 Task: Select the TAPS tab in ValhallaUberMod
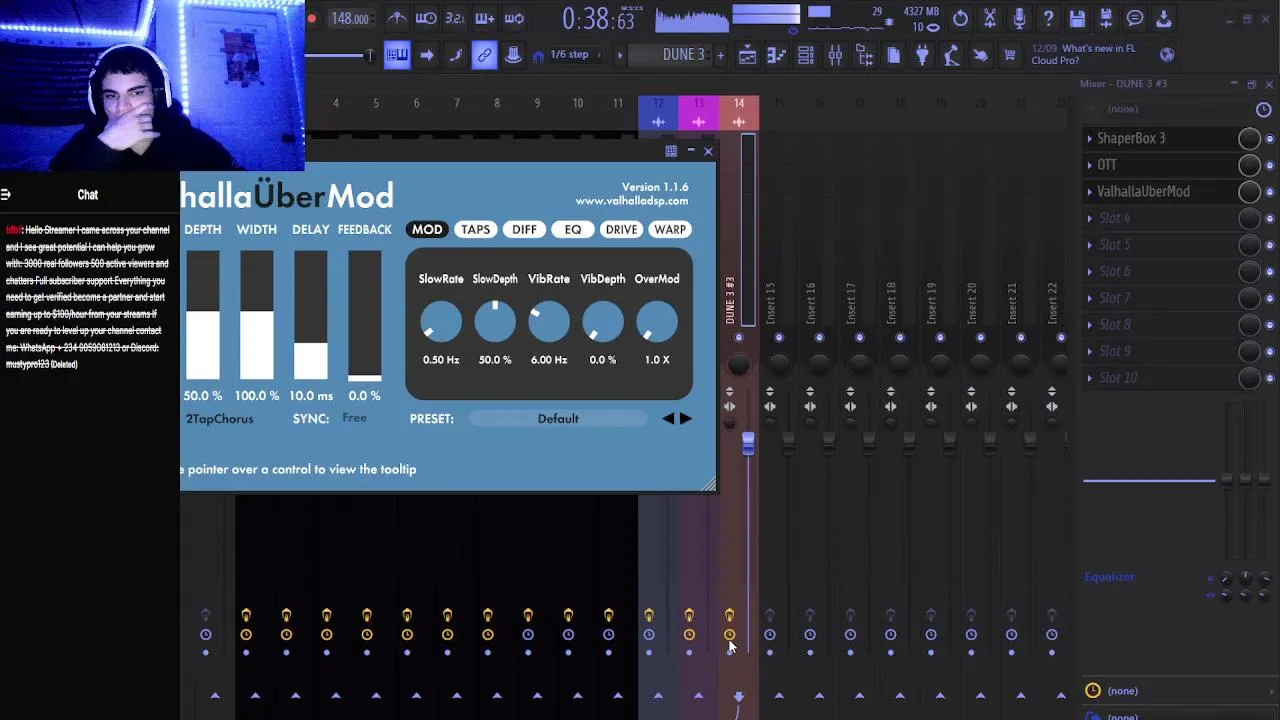point(475,230)
